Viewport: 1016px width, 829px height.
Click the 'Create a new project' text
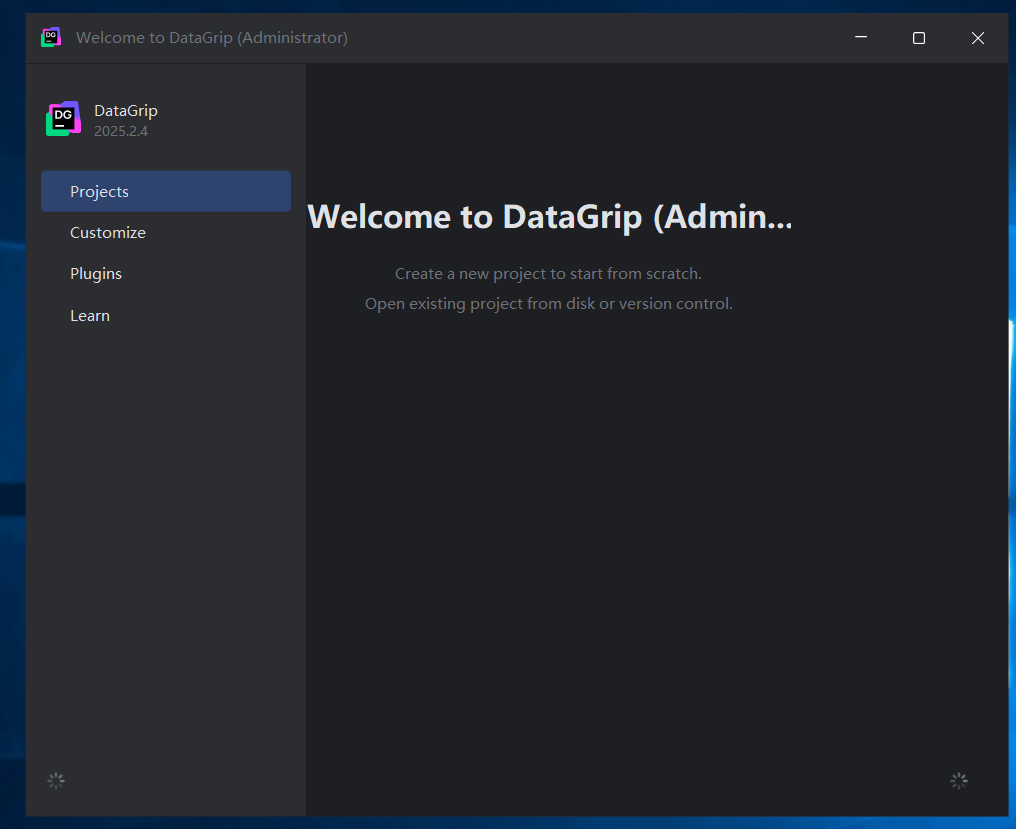point(548,274)
